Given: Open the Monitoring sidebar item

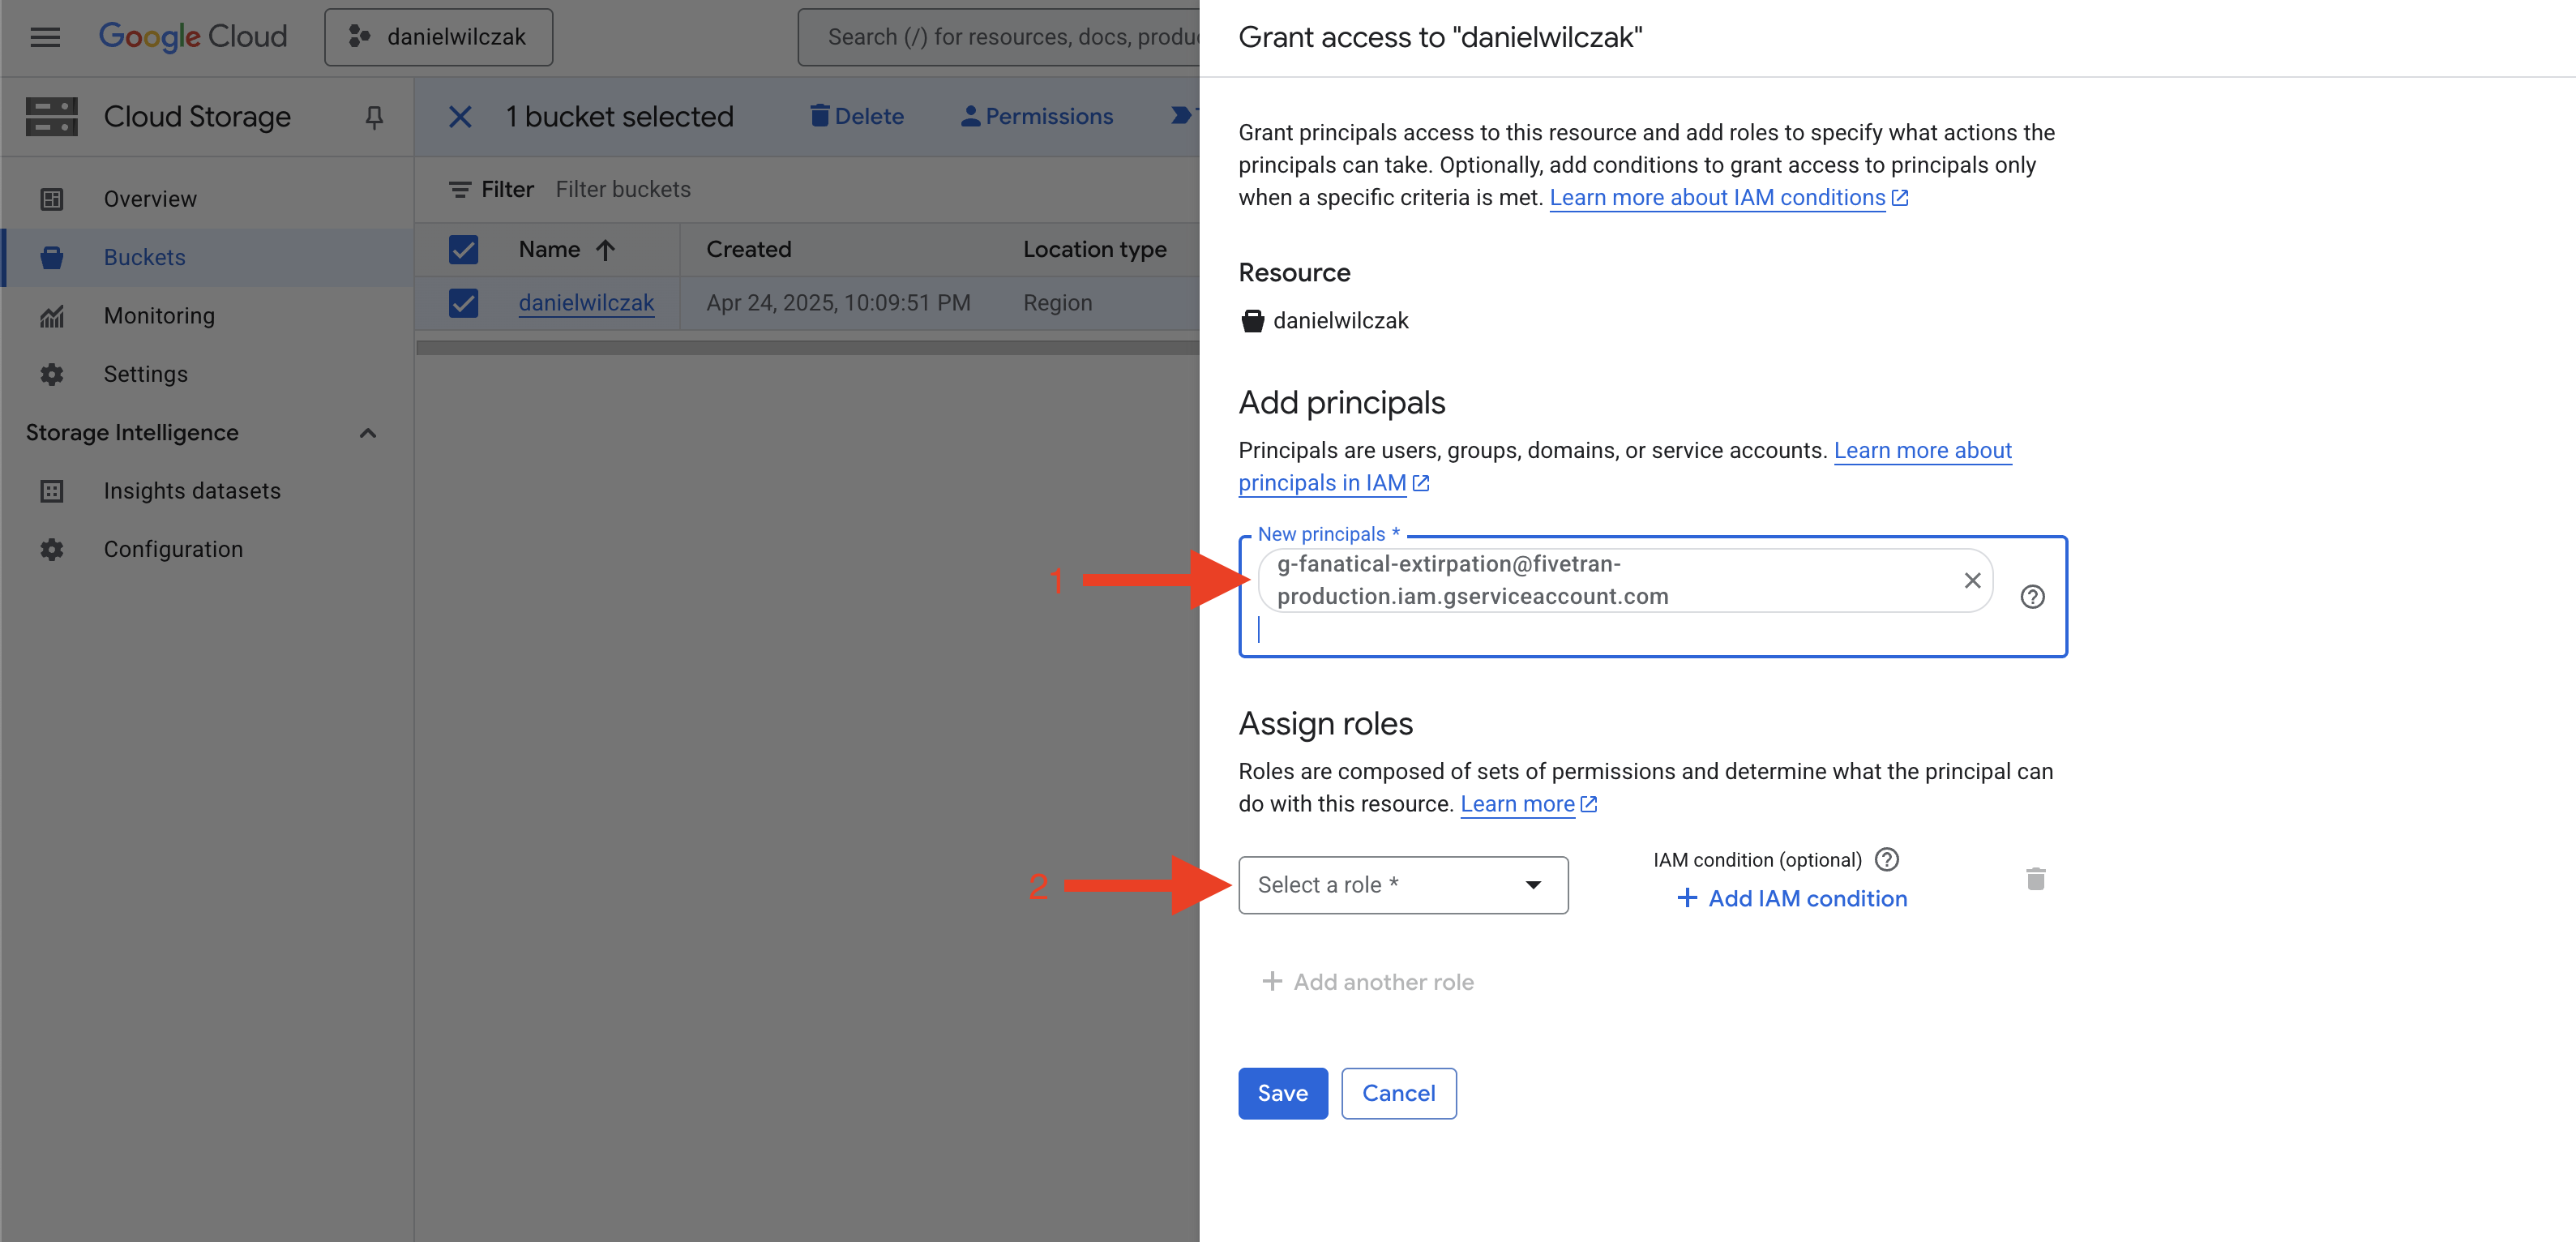Looking at the screenshot, I should tap(207, 316).
